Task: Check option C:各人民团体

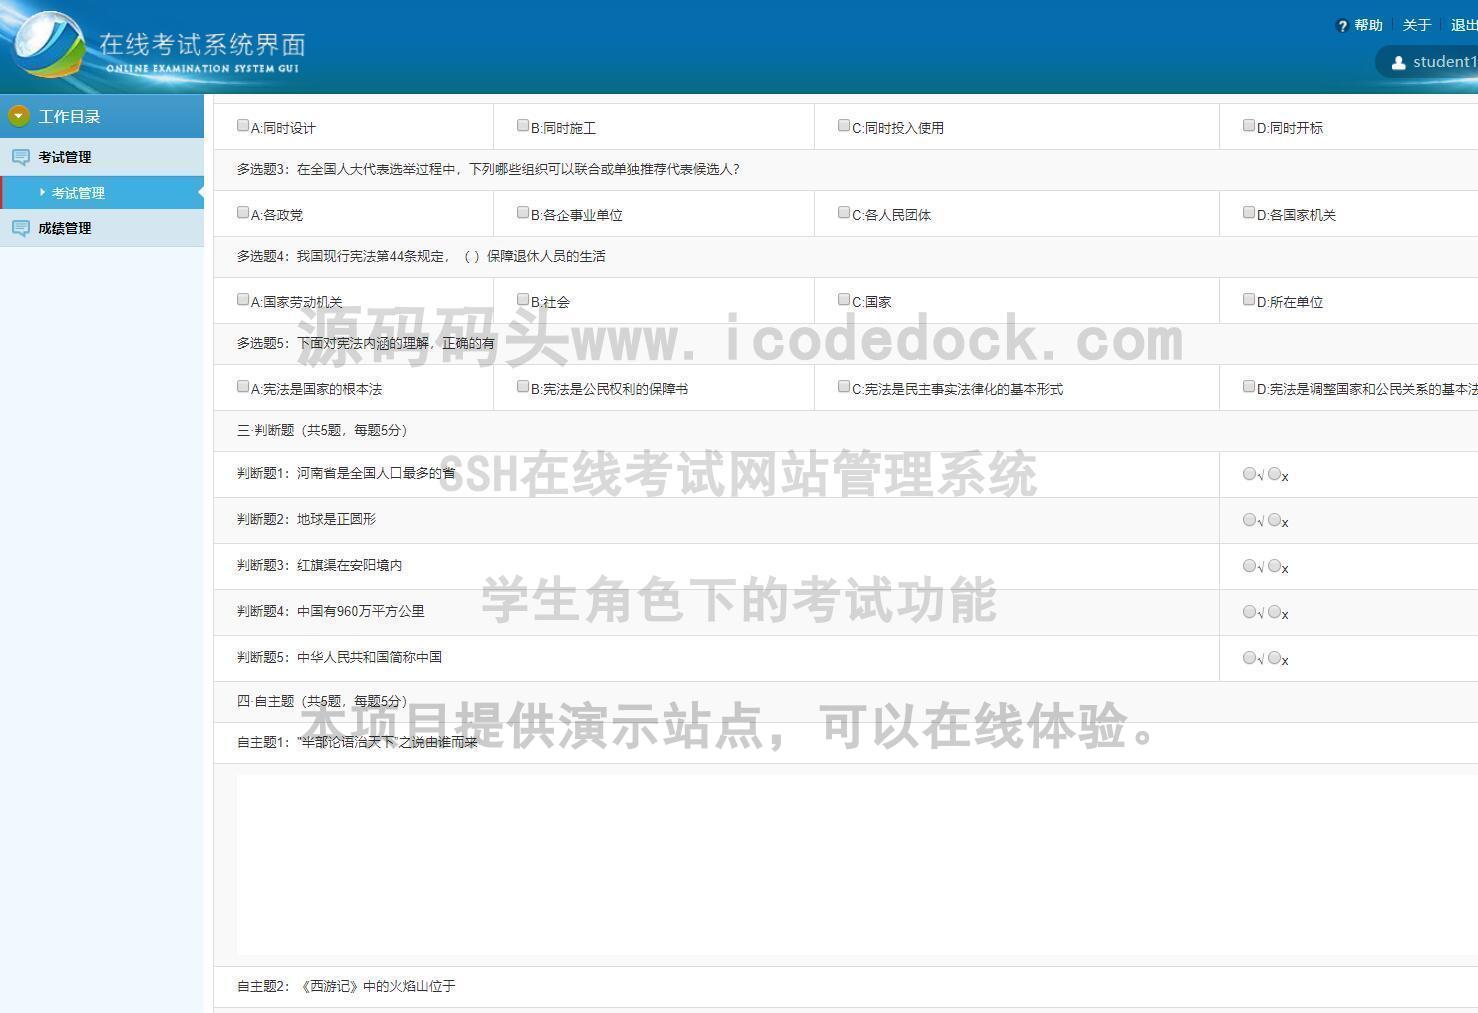Action: 844,212
